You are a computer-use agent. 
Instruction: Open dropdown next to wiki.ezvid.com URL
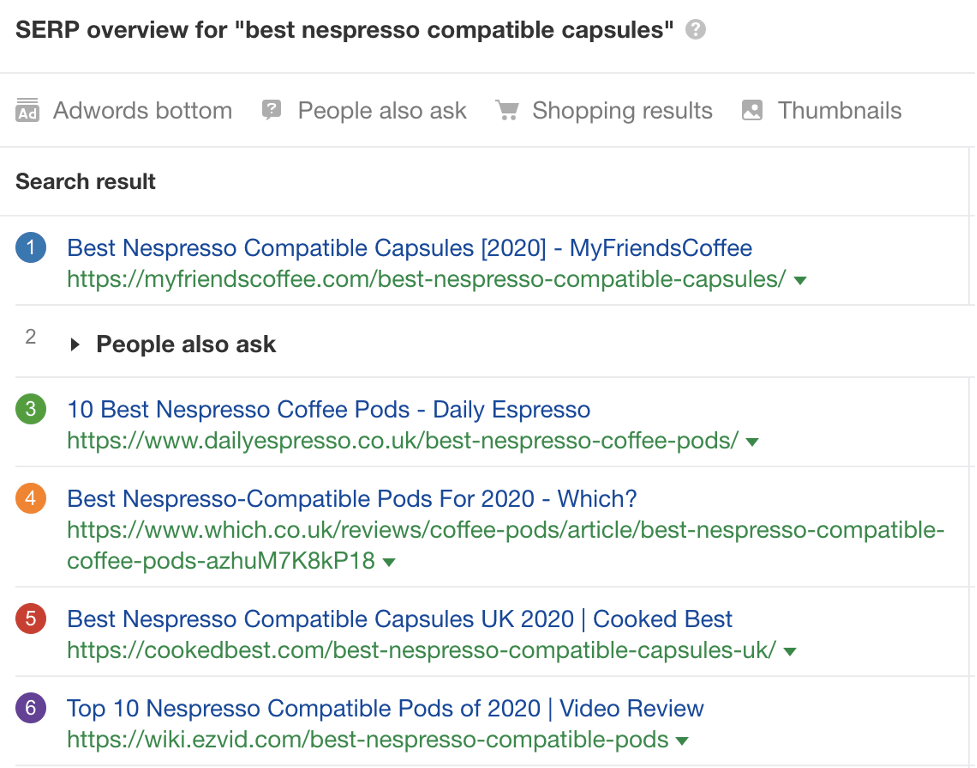coord(682,742)
